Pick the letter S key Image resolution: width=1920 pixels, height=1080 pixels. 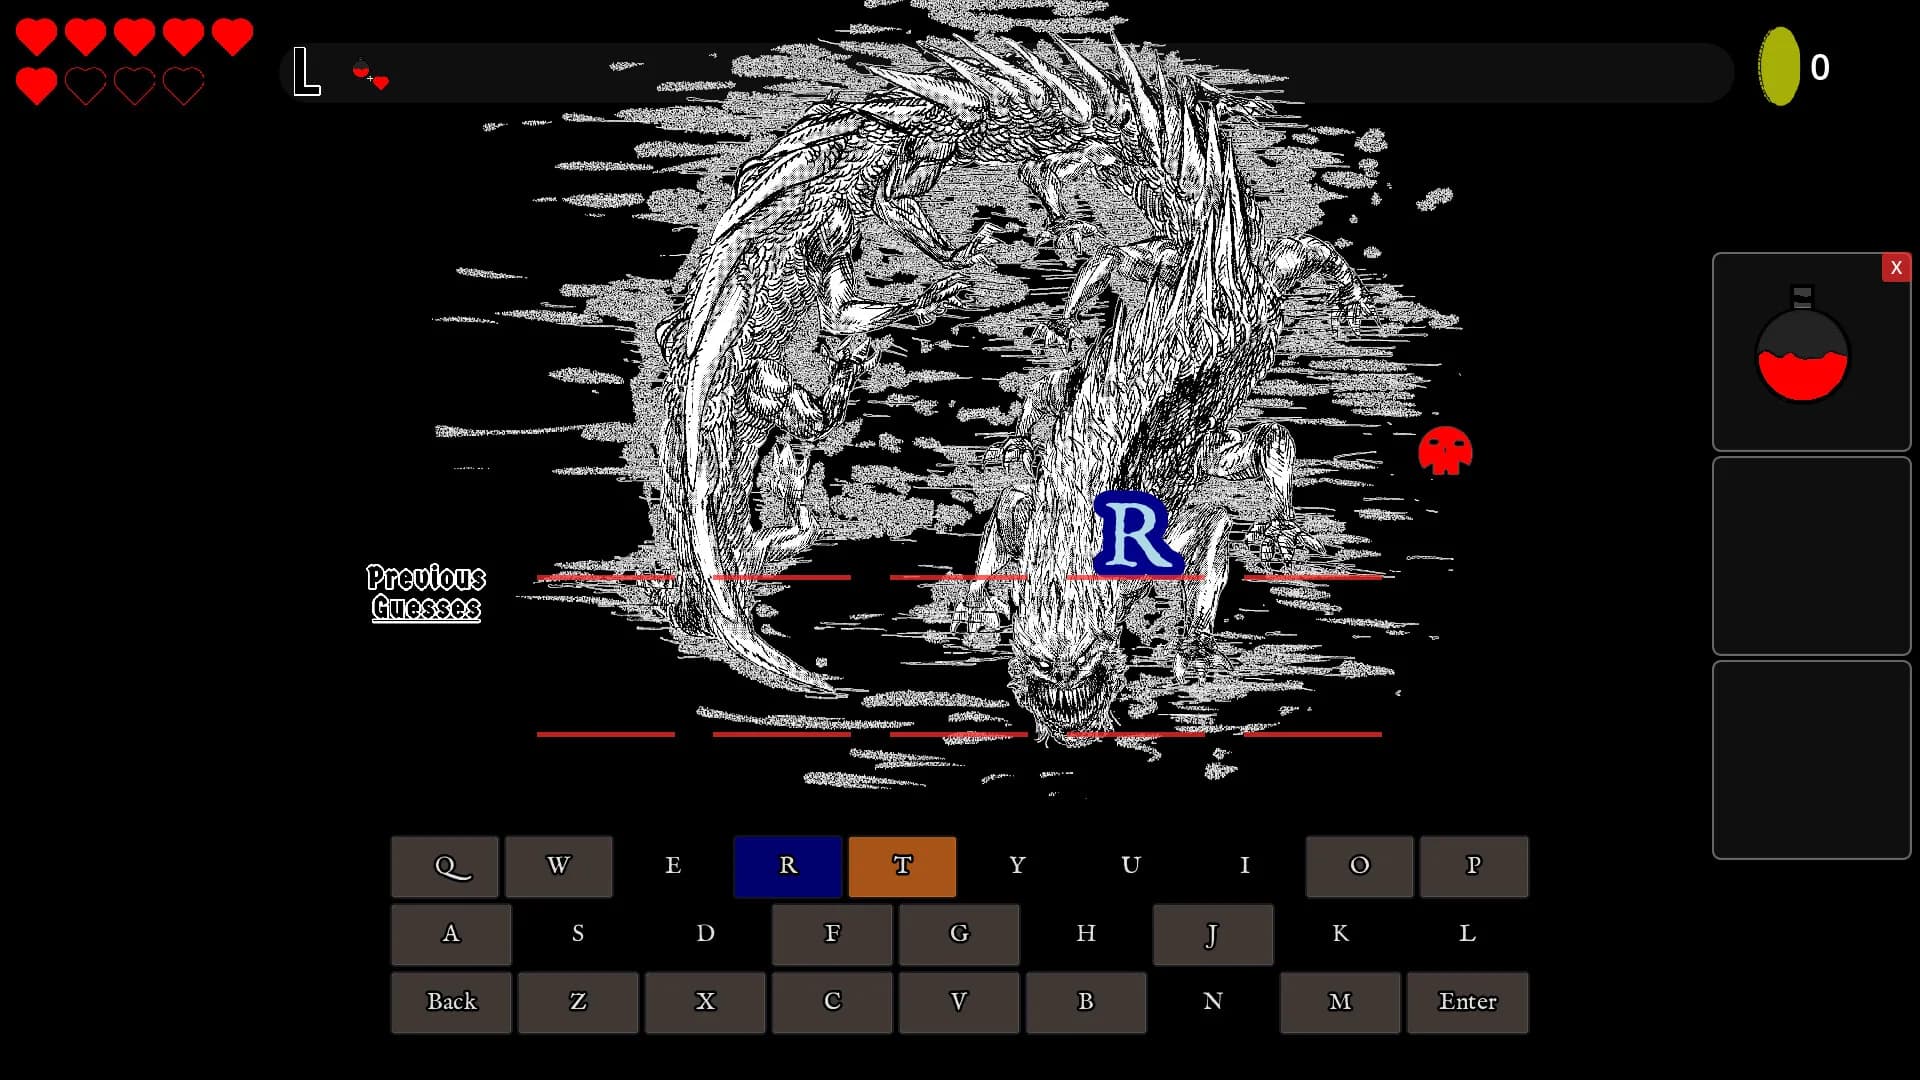[578, 934]
